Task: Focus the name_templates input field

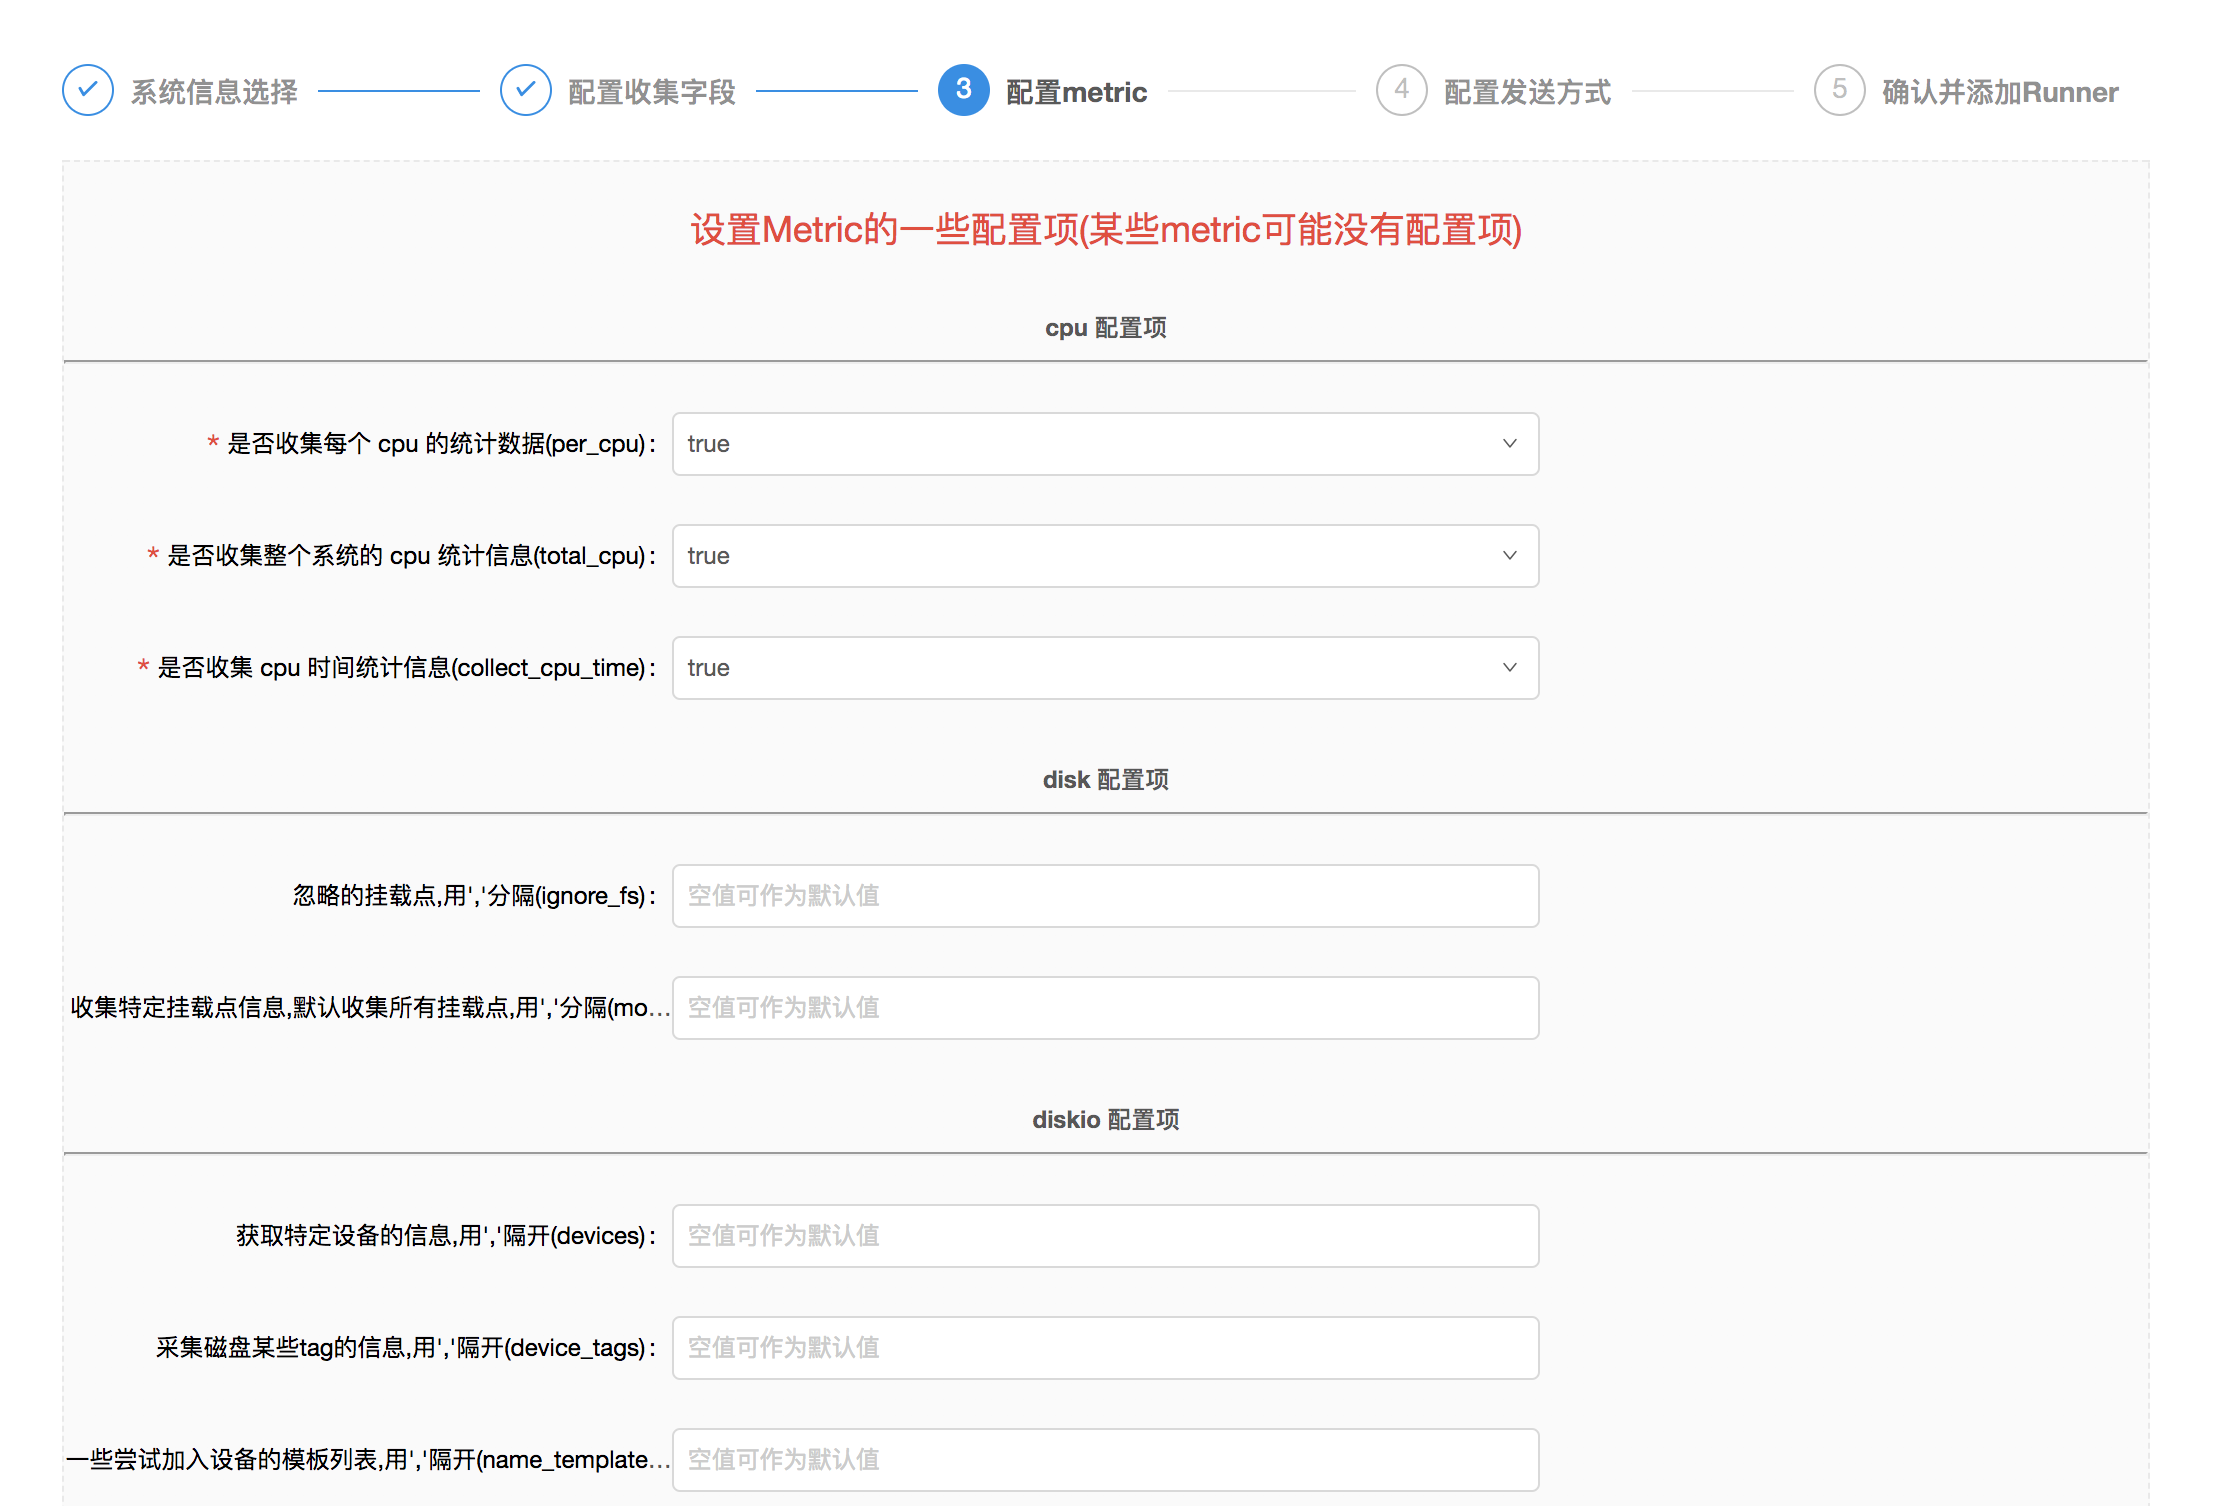Action: pyautogui.click(x=1105, y=1460)
